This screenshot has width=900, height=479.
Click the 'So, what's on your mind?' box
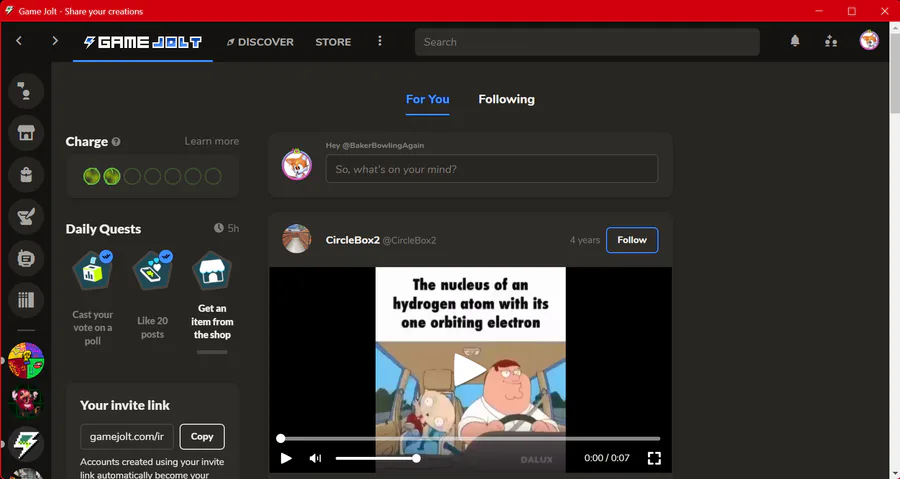pyautogui.click(x=492, y=169)
